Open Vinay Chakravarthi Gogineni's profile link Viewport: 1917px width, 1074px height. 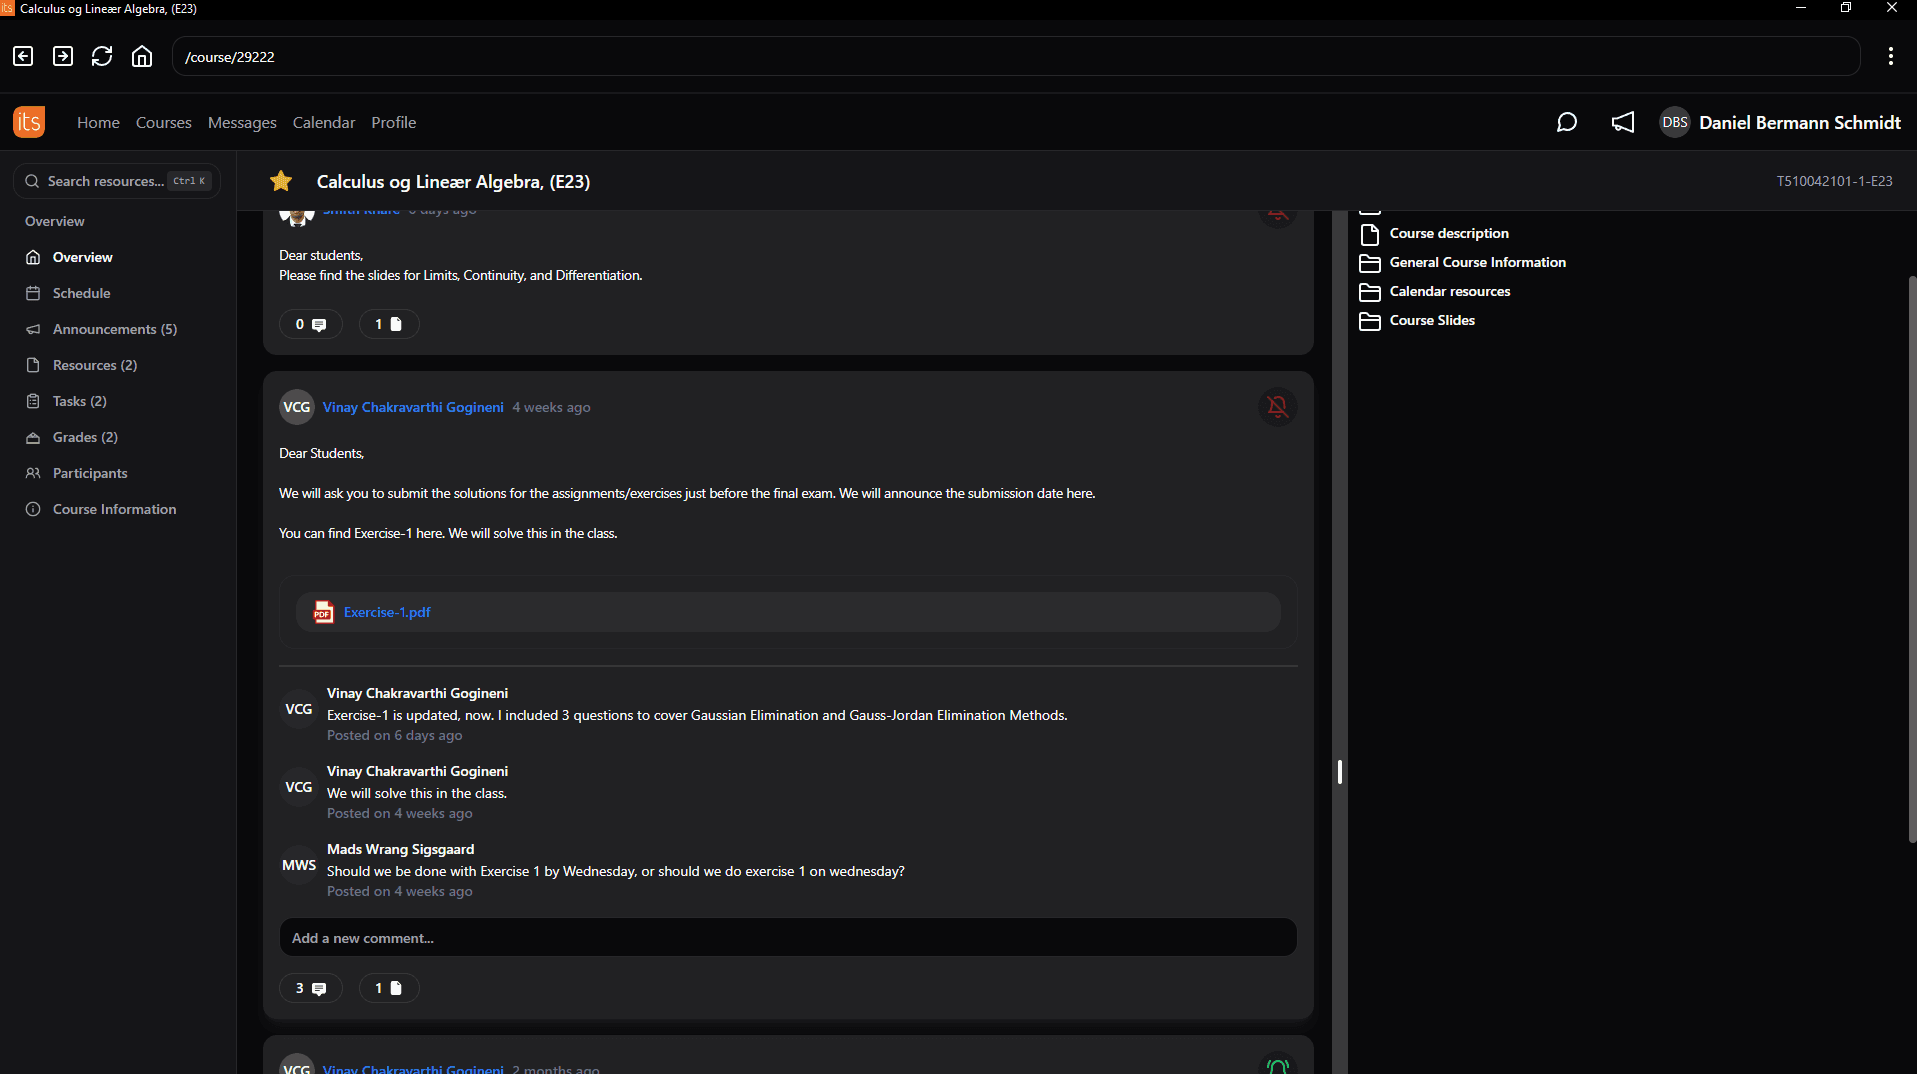click(412, 407)
